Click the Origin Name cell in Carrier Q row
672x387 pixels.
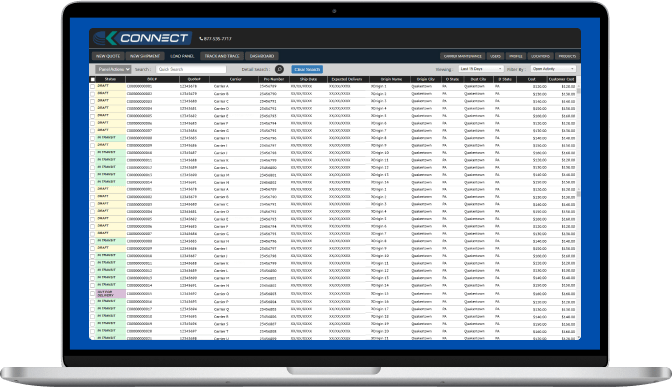pyautogui.click(x=380, y=309)
